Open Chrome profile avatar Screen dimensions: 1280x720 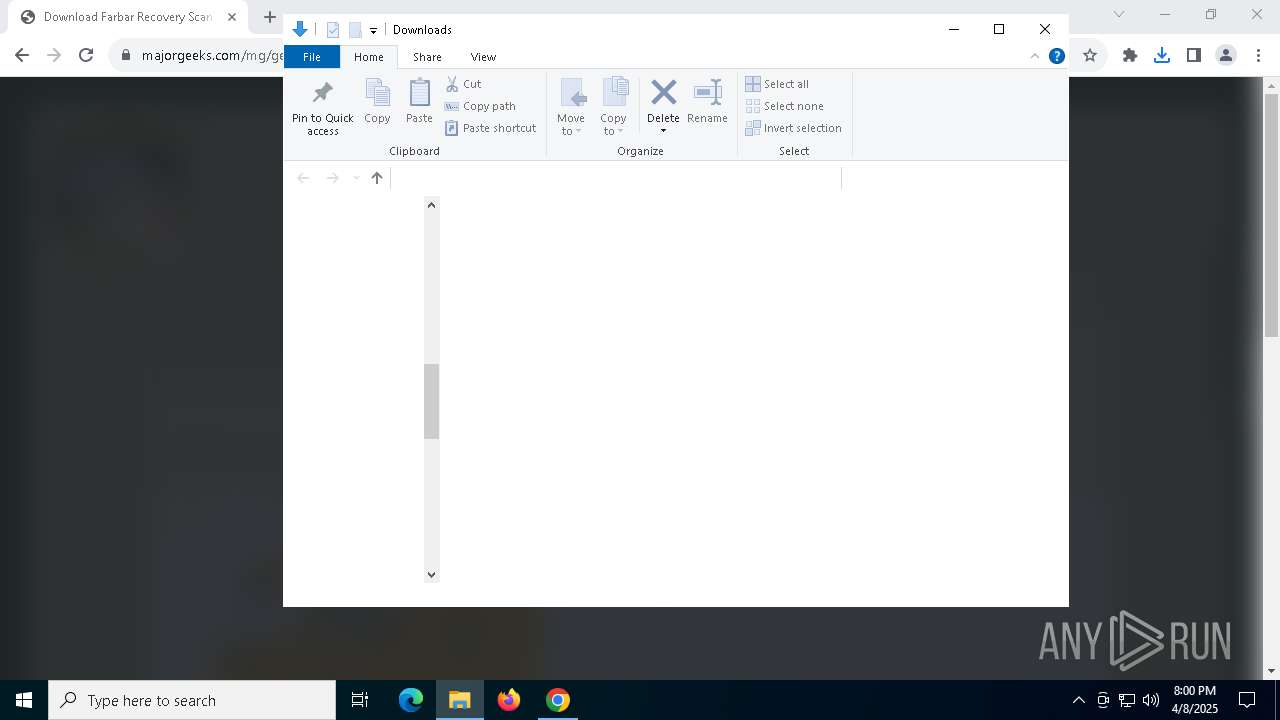point(1226,56)
